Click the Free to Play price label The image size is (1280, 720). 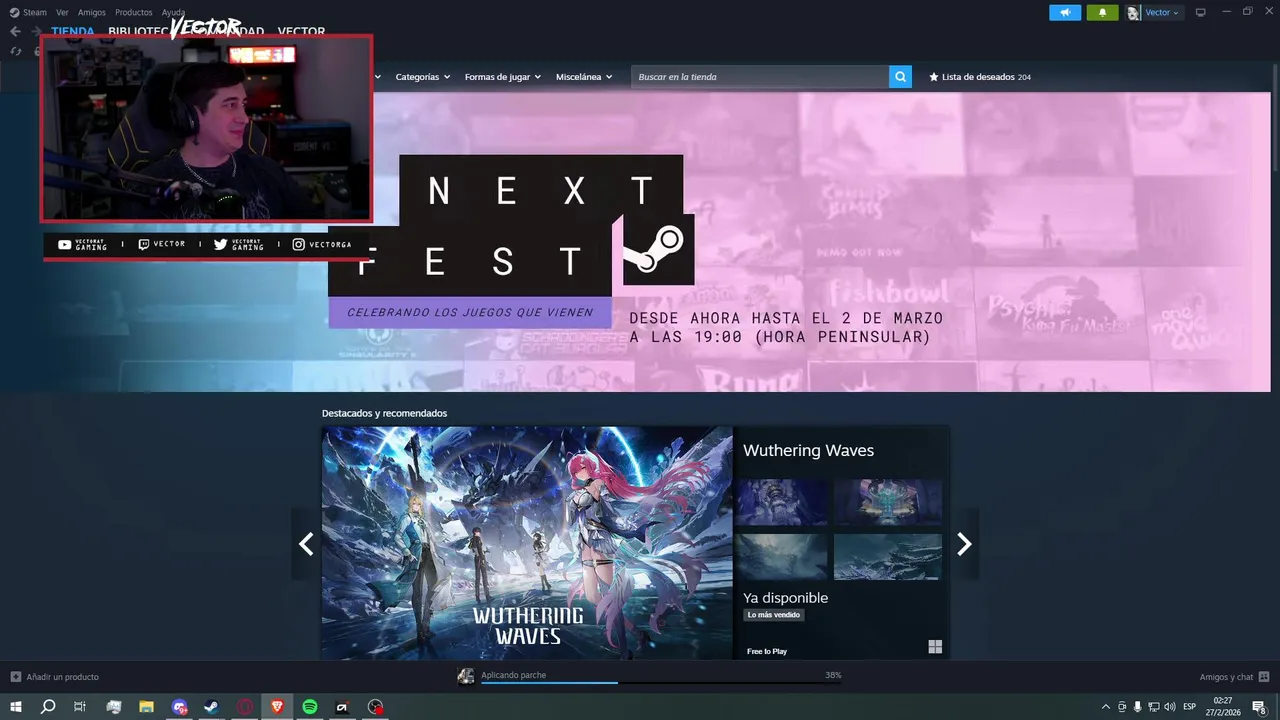coord(767,651)
